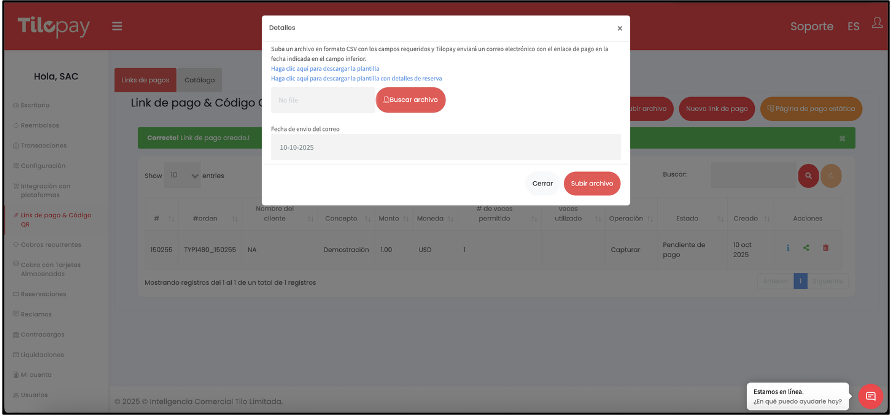Open the ES language selector

coord(853,26)
